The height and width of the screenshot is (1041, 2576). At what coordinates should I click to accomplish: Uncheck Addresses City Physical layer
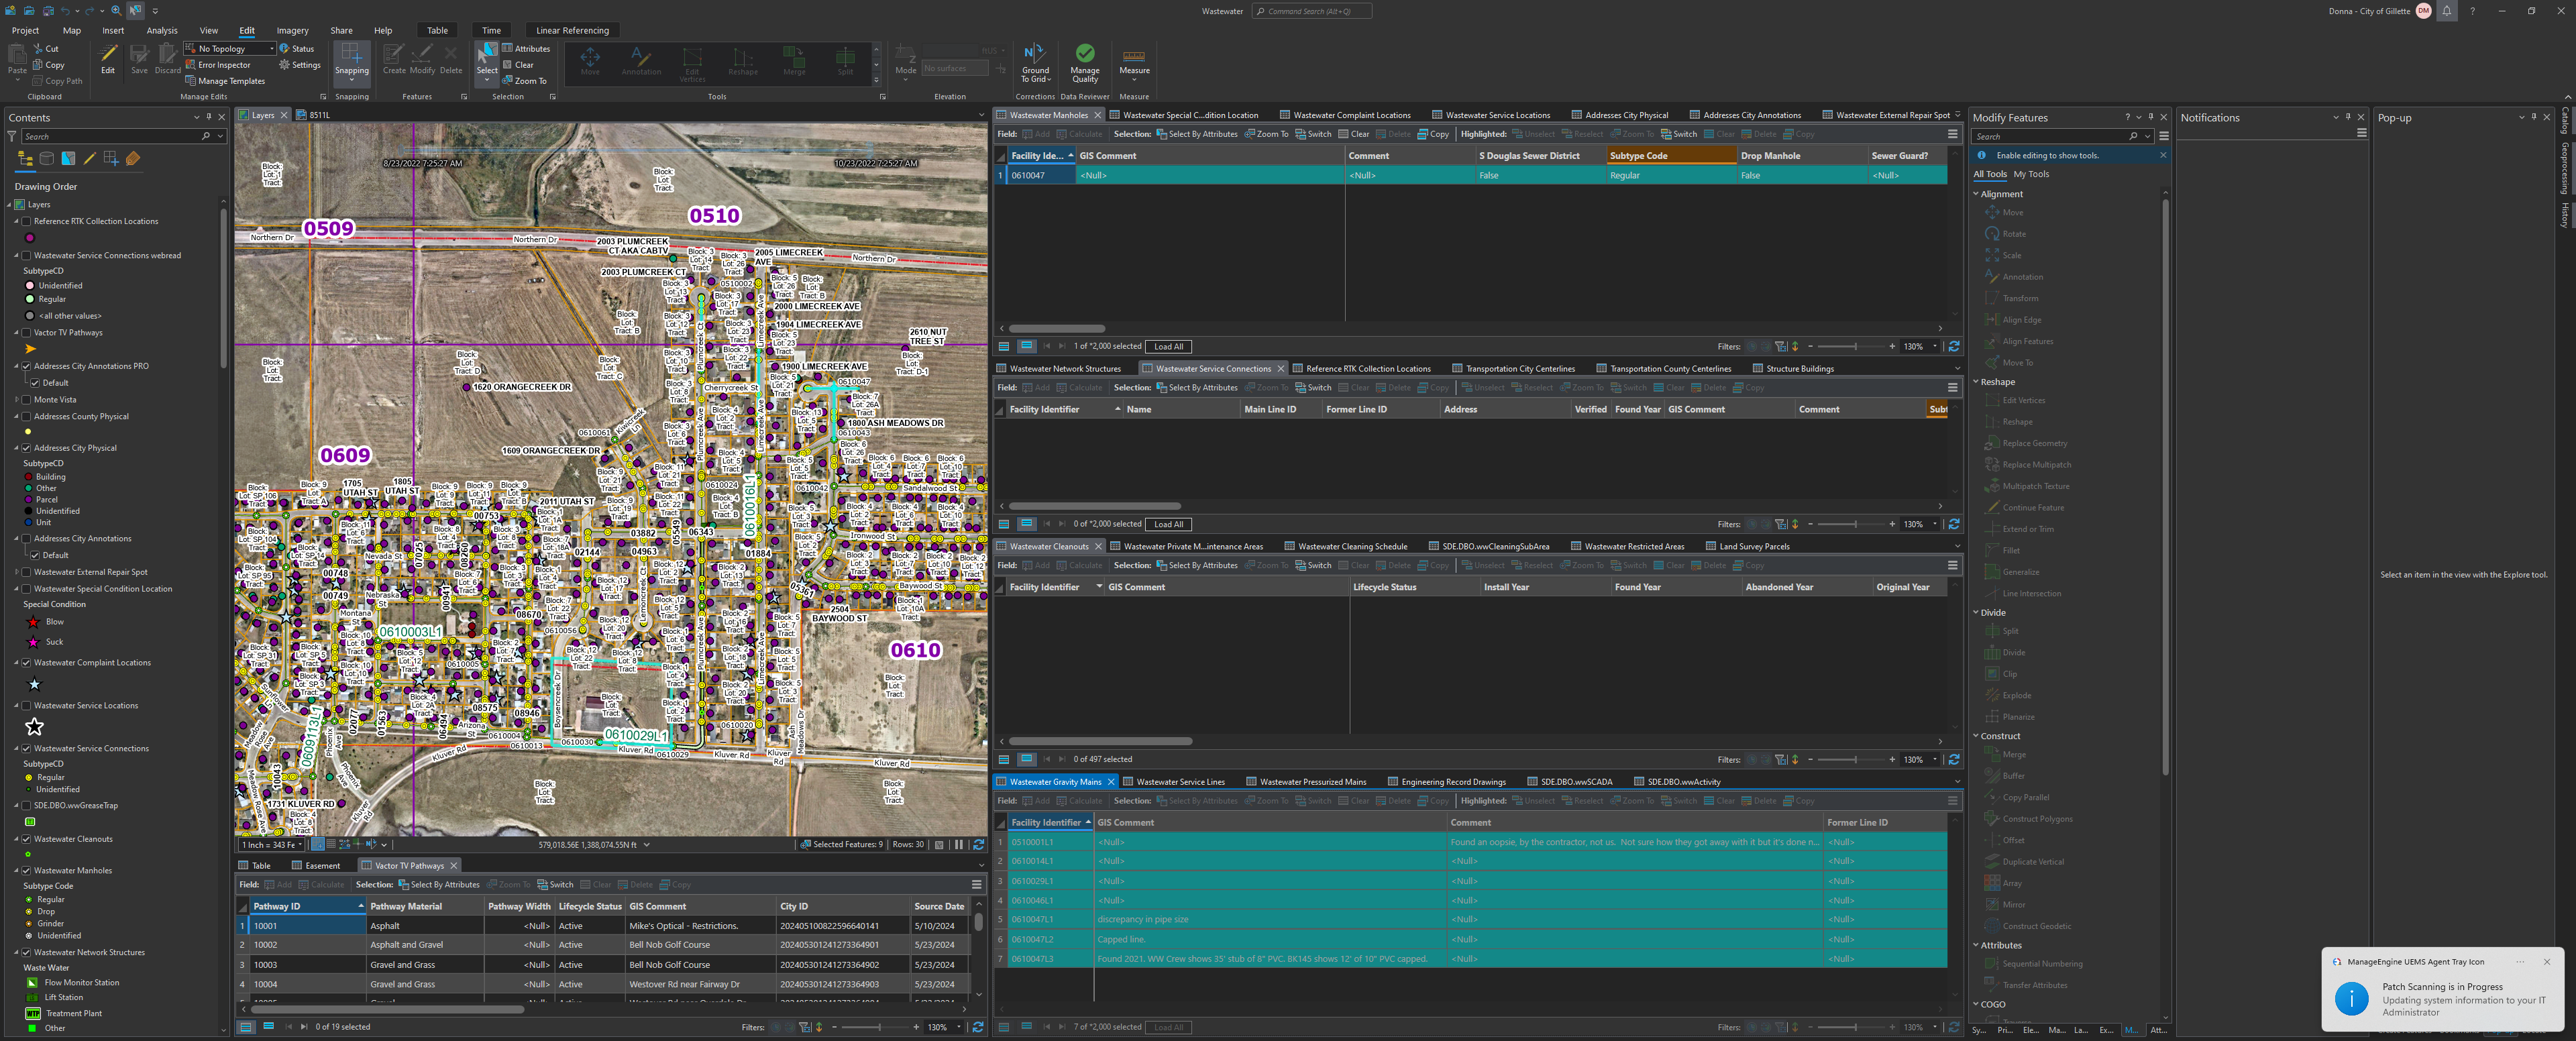(27, 448)
